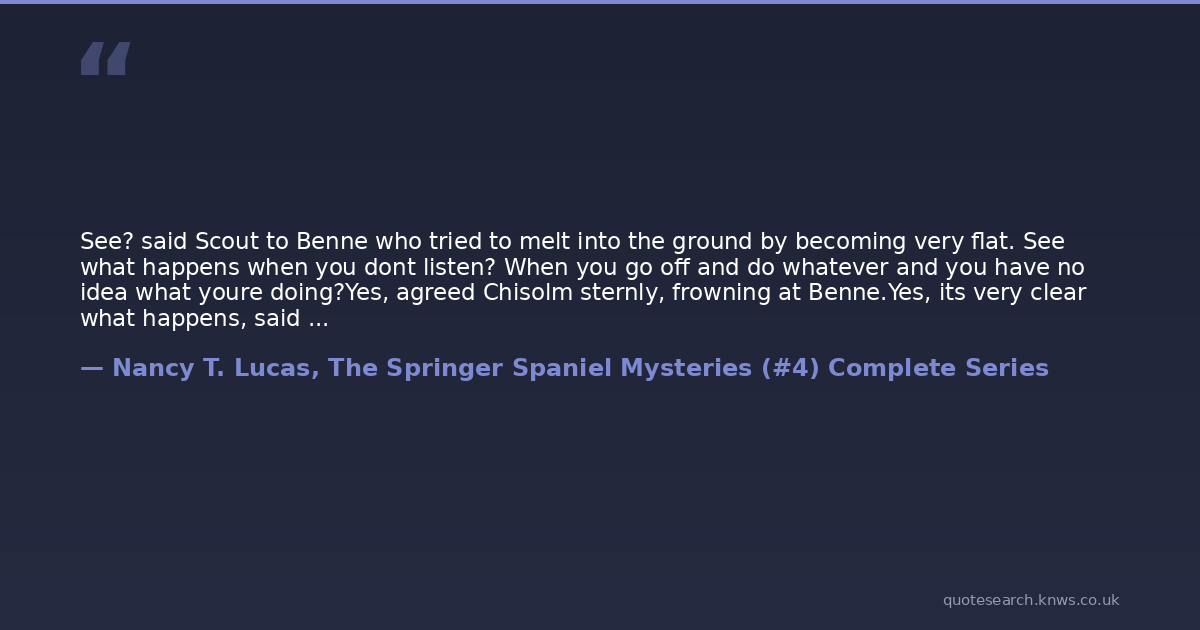This screenshot has width=1200, height=630.
Task: Click the quote line starting "what happens when"
Action: pyautogui.click(x=582, y=268)
